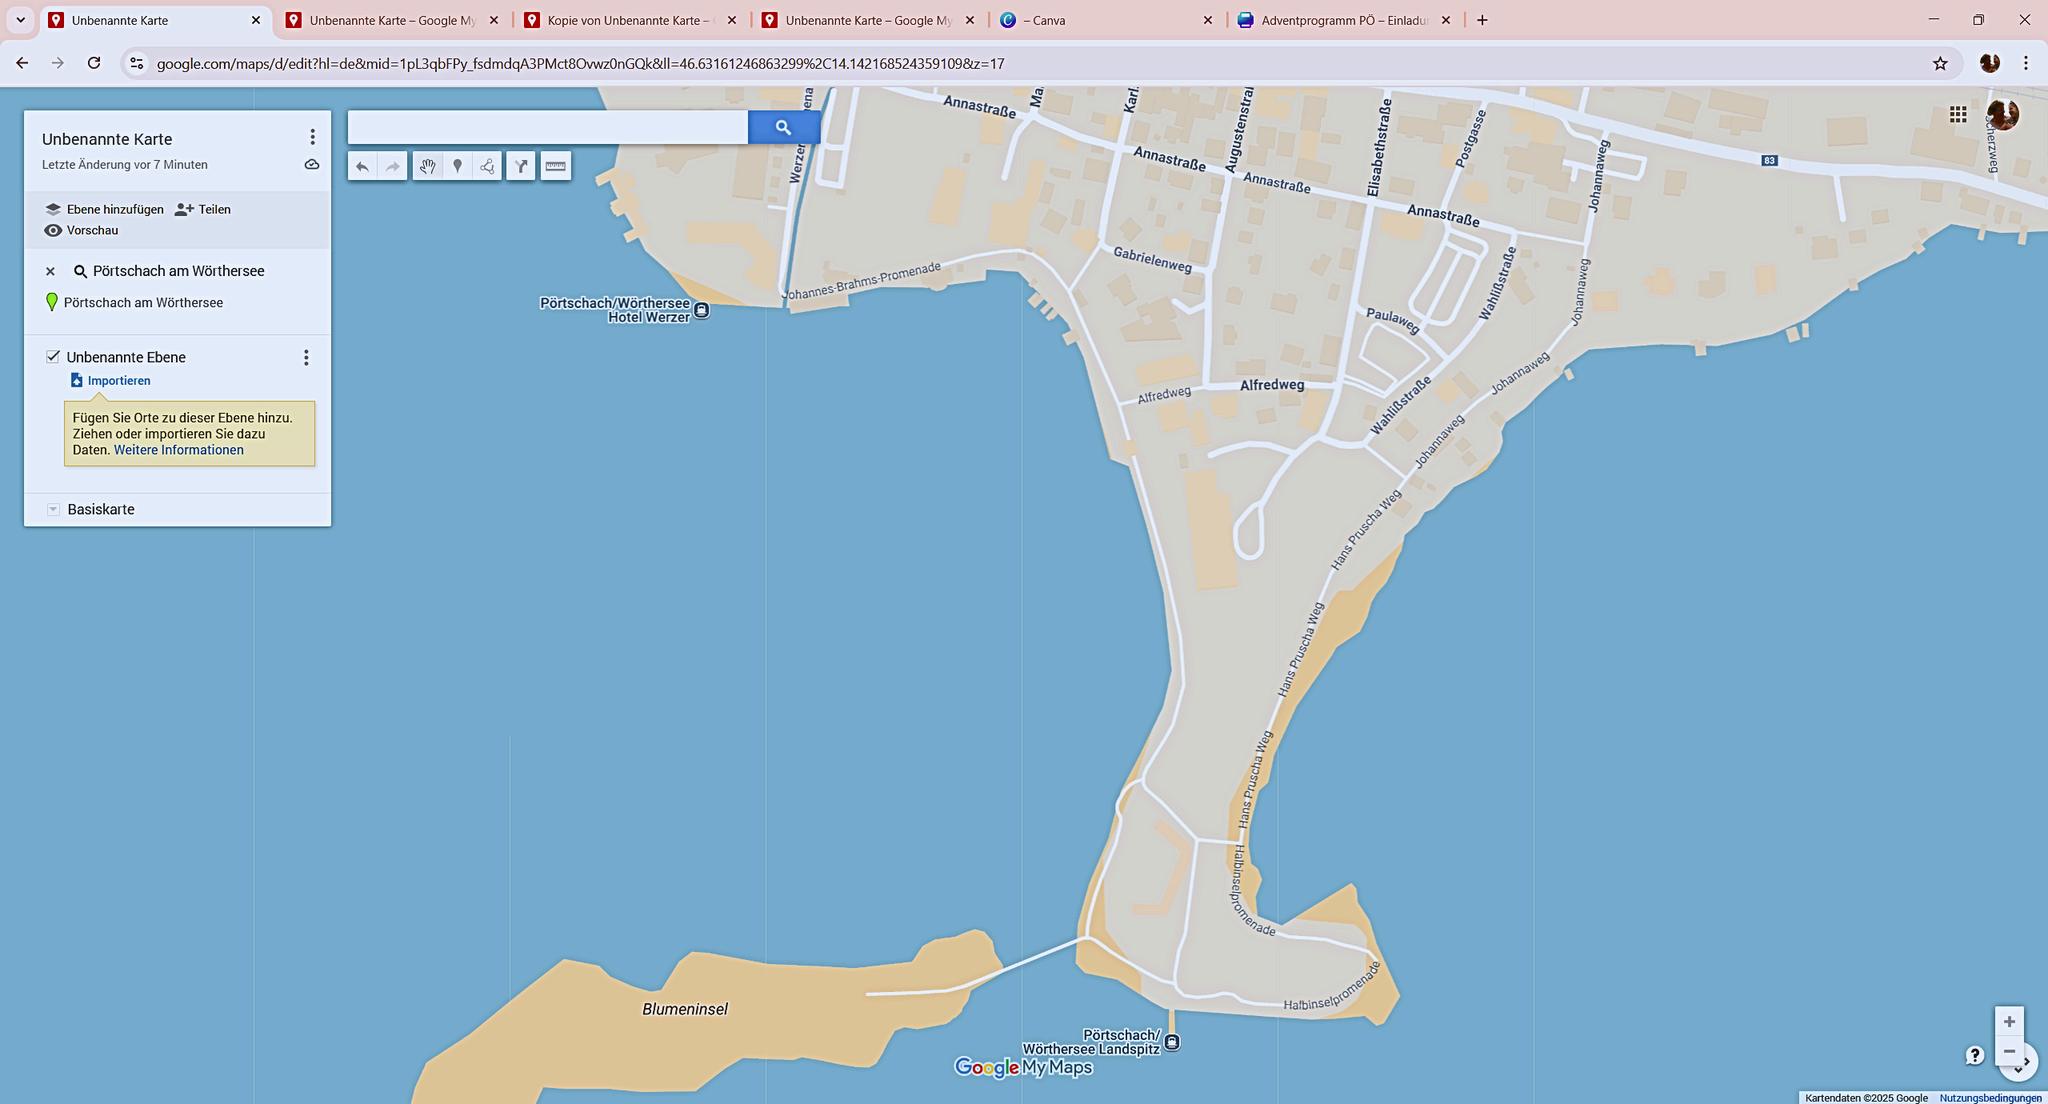Click the Add directions tool
The image size is (2048, 1104).
pyautogui.click(x=521, y=166)
